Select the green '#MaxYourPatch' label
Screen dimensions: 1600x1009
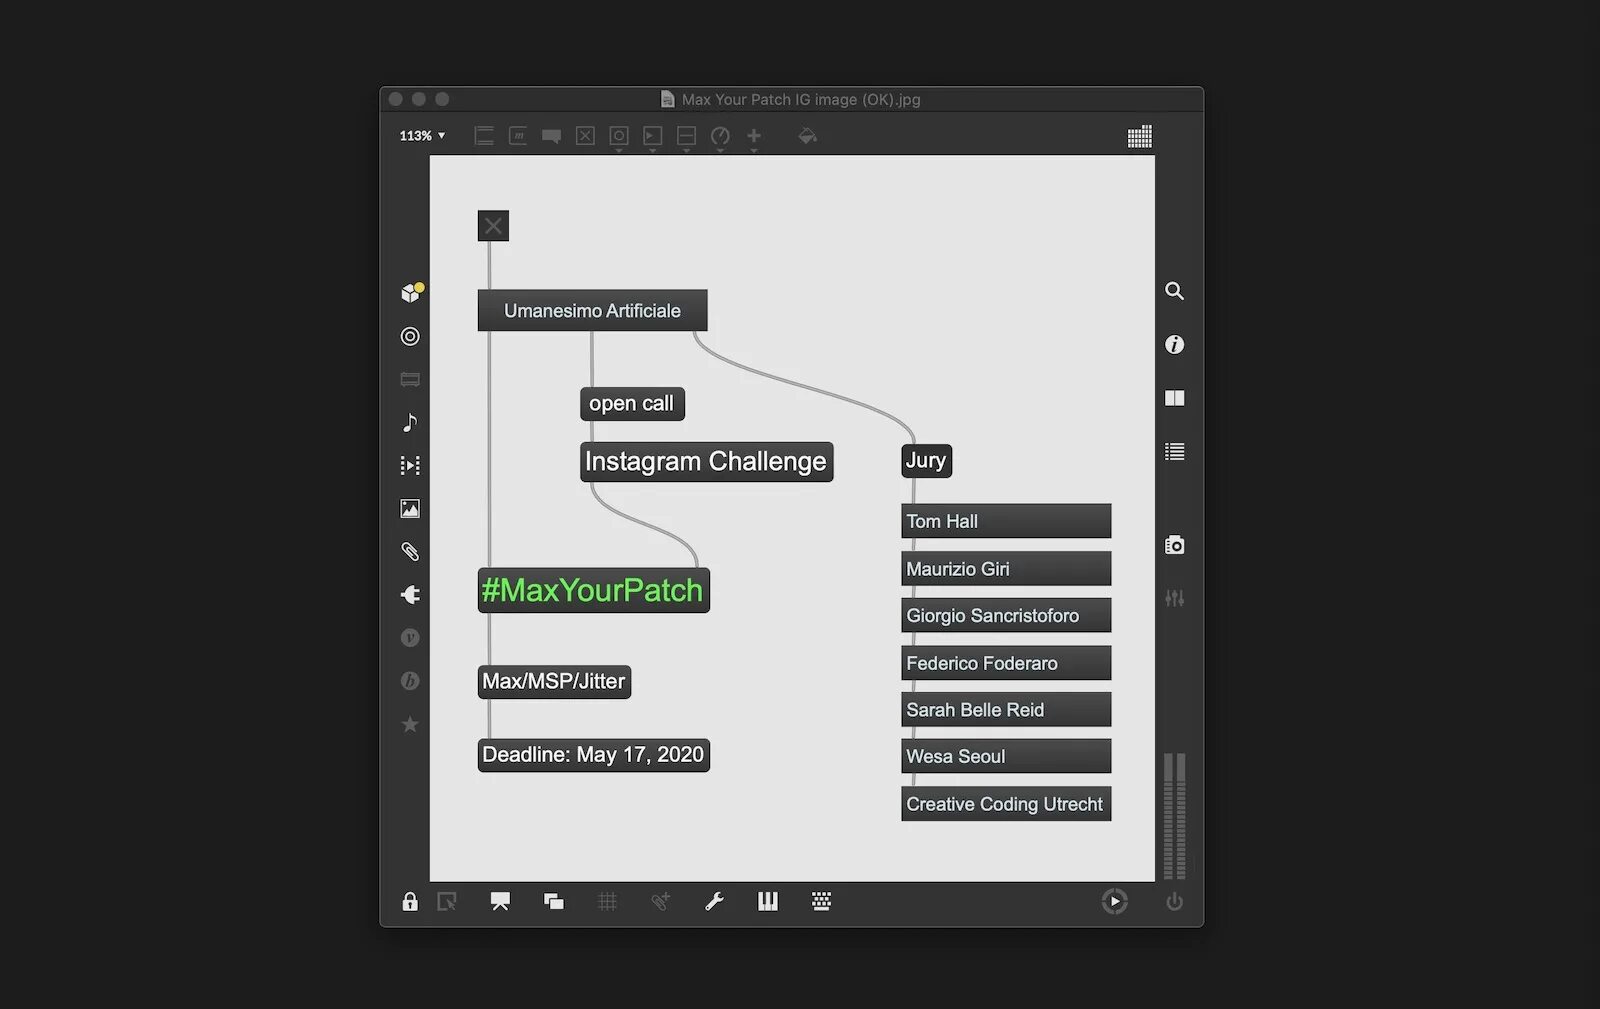click(x=594, y=590)
